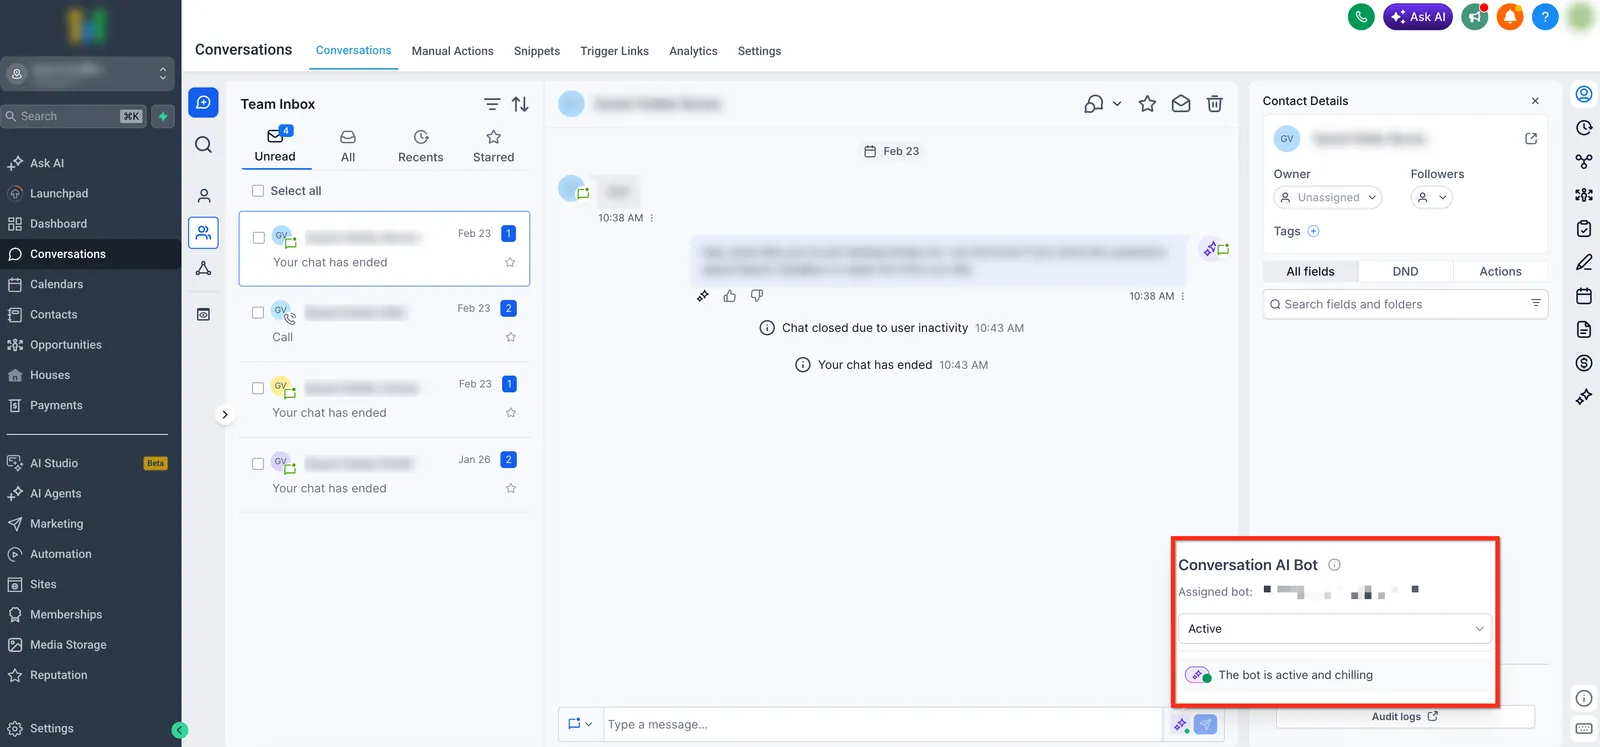Tick the Select all checkbox
This screenshot has height=747, width=1600.
pos(258,191)
